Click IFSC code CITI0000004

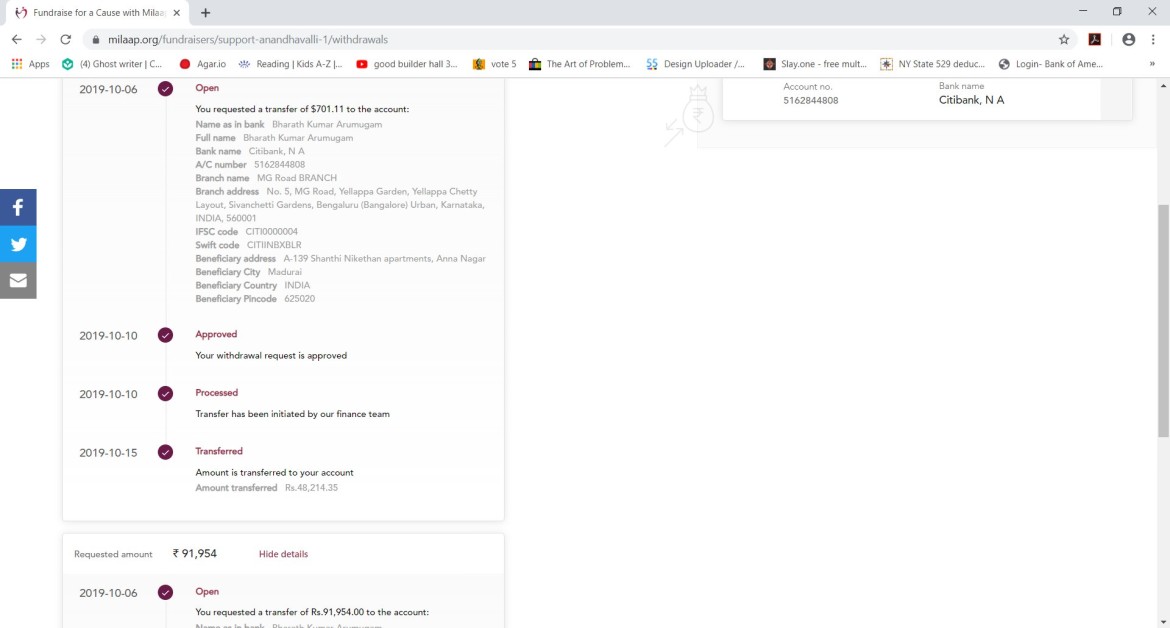coord(272,232)
